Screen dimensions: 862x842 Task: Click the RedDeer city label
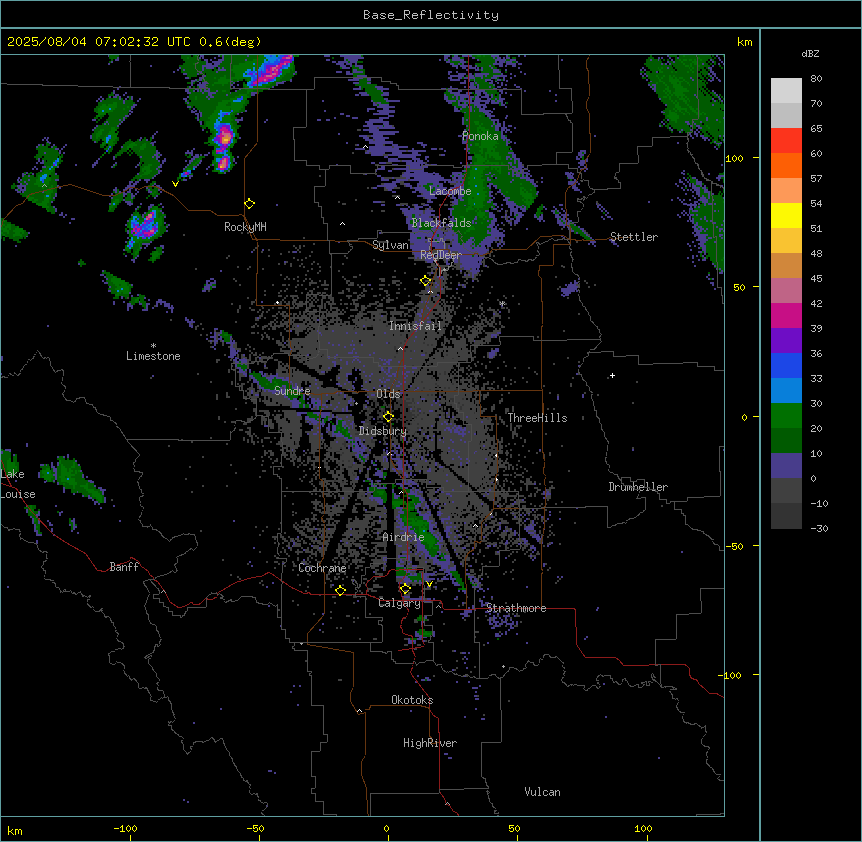[x=440, y=255]
